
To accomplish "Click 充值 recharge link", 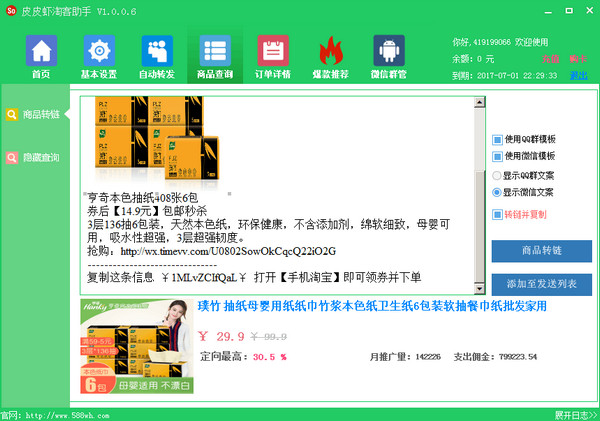I will [550, 58].
